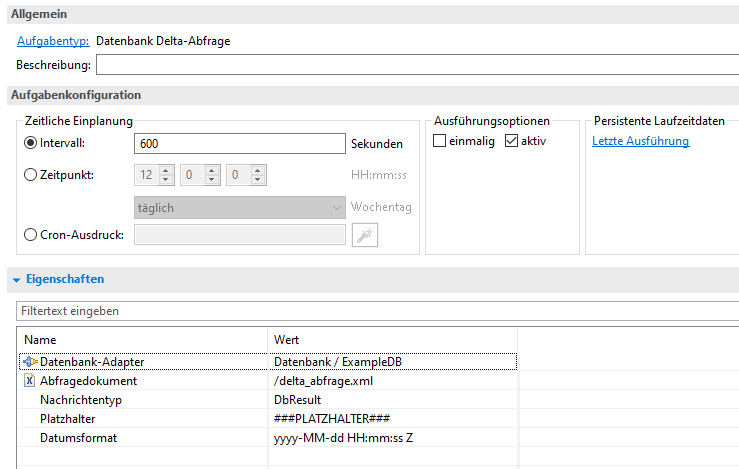This screenshot has width=739, height=469.
Task: Increase the seconds spinner value
Action: click(257, 170)
